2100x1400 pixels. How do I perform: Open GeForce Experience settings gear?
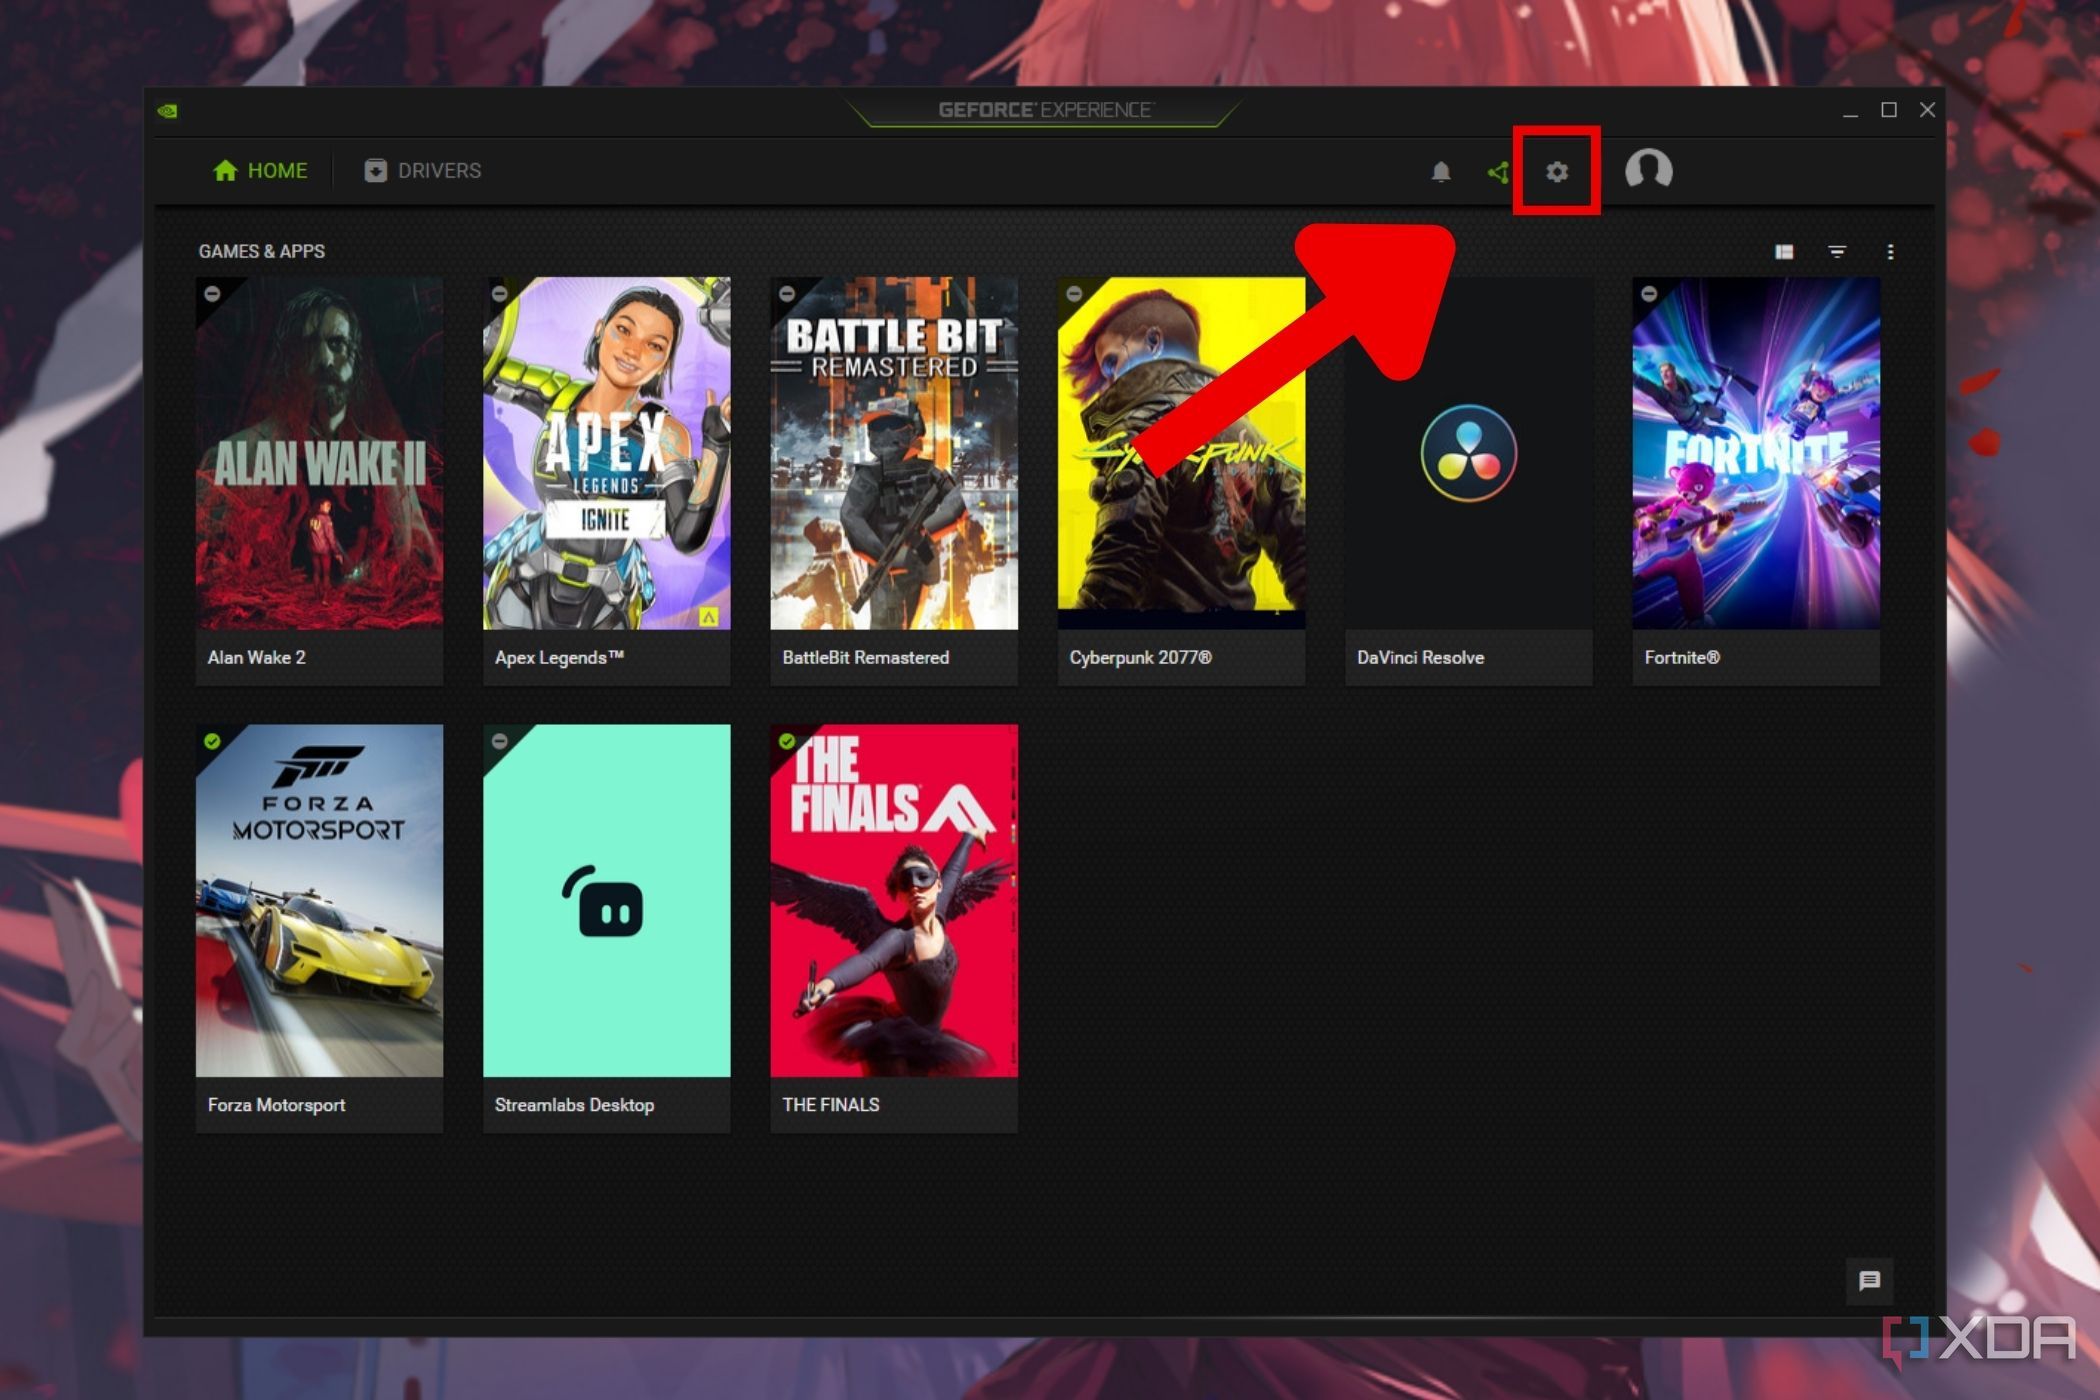click(x=1559, y=170)
